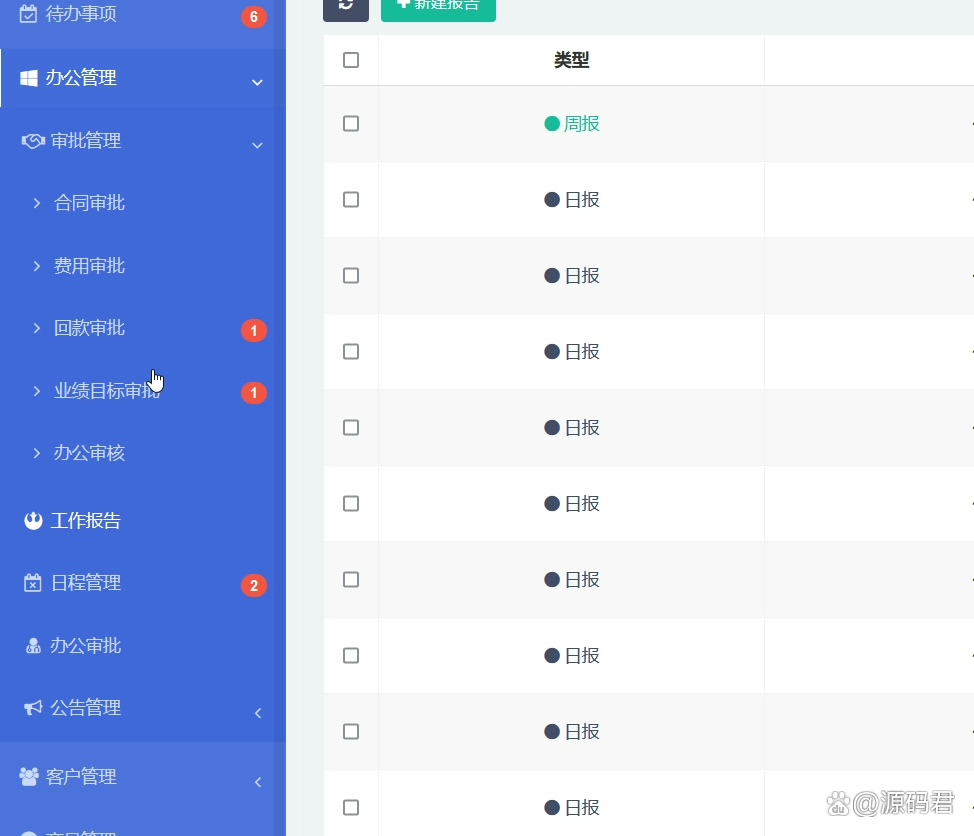
Task: Expand the 业绩目标审批 arrow
Action: tap(37, 391)
